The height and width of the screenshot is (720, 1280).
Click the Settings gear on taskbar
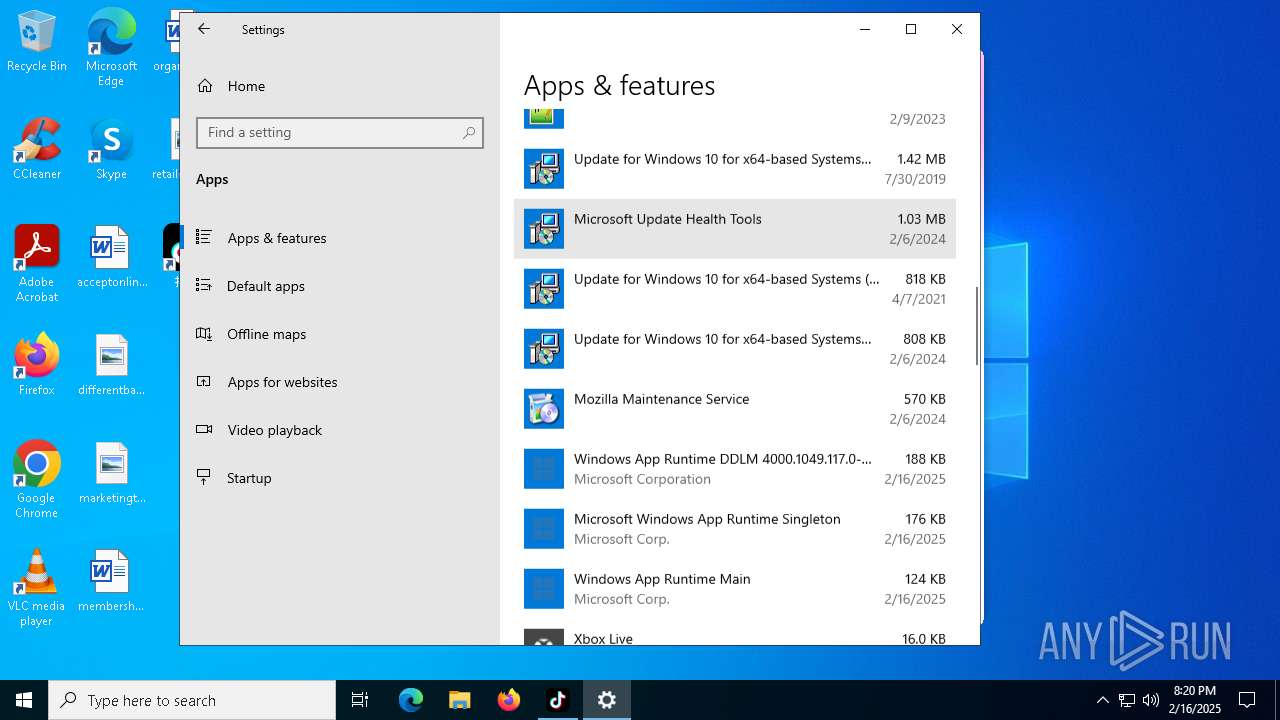[x=606, y=700]
